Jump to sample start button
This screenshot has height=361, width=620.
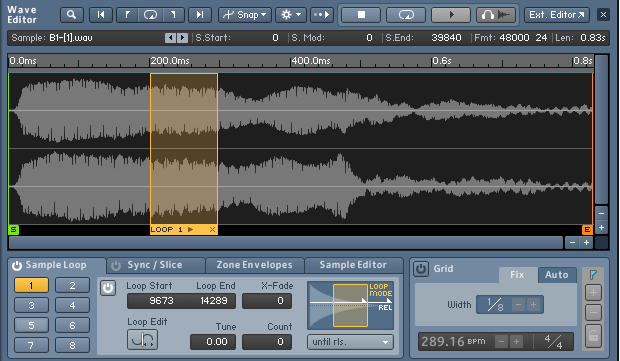pyautogui.click(x=101, y=15)
